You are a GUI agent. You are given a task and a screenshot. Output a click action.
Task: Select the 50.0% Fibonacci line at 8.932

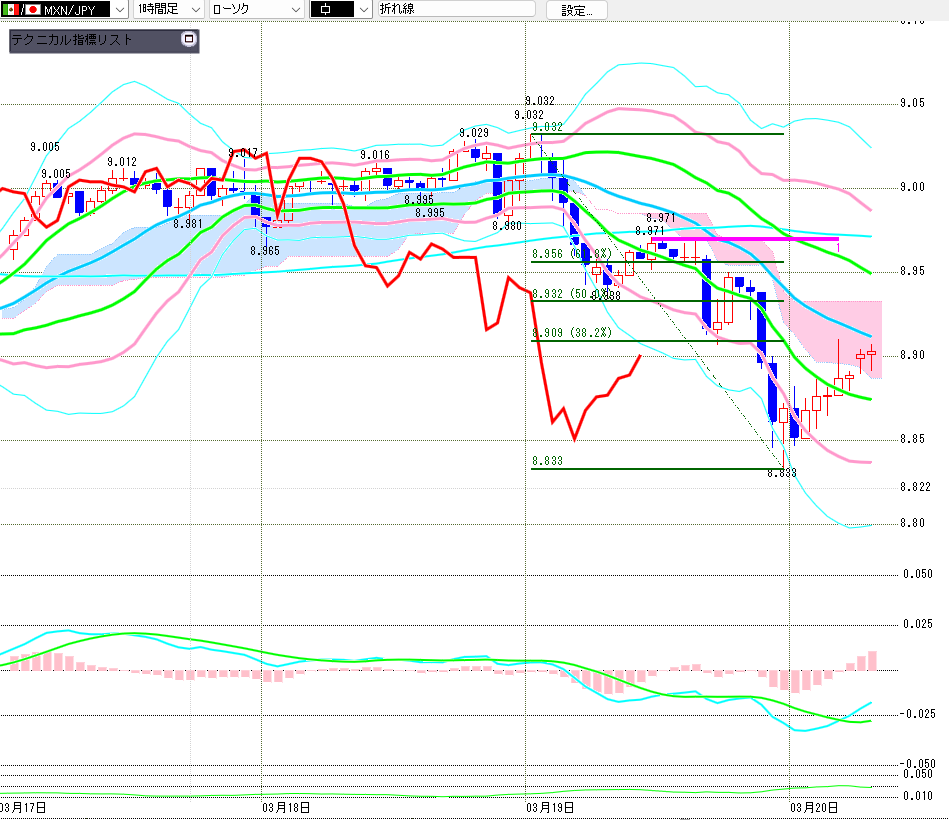click(x=700, y=301)
